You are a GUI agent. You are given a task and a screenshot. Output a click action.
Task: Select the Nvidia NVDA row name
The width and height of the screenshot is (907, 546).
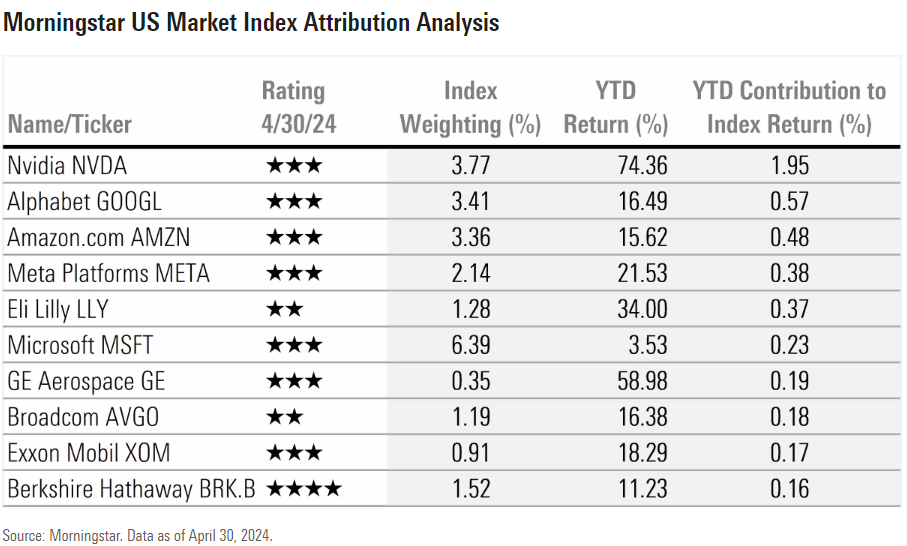click(66, 166)
